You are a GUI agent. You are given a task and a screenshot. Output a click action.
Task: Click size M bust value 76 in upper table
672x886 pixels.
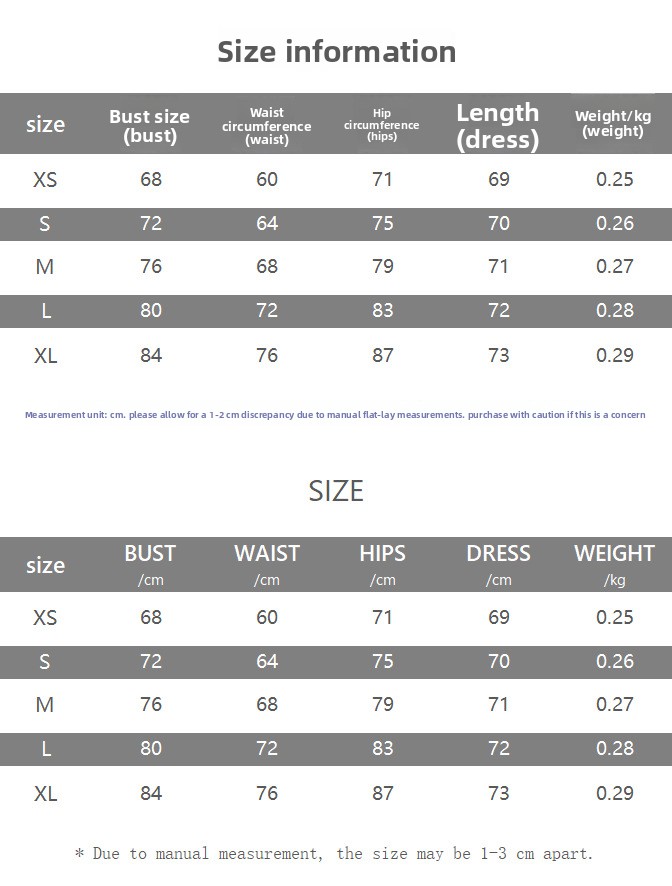point(151,267)
